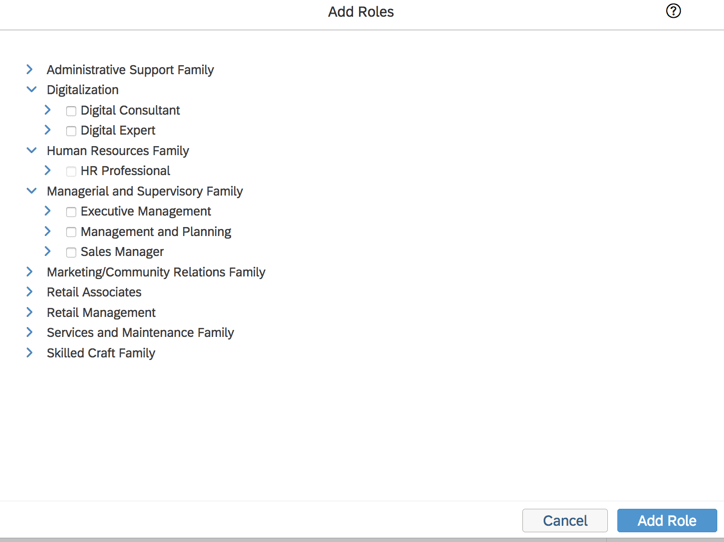This screenshot has height=542, width=724.
Task: Click the Add Role button
Action: point(667,520)
